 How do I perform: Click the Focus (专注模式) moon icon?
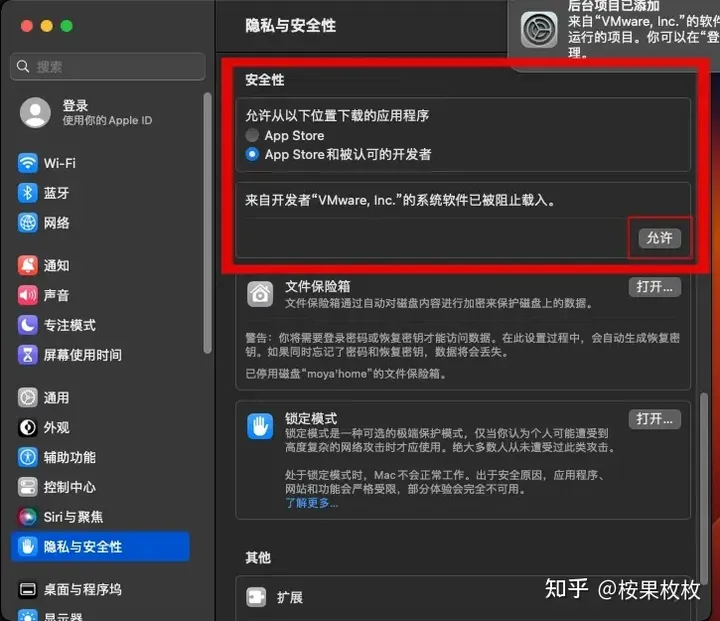point(28,325)
